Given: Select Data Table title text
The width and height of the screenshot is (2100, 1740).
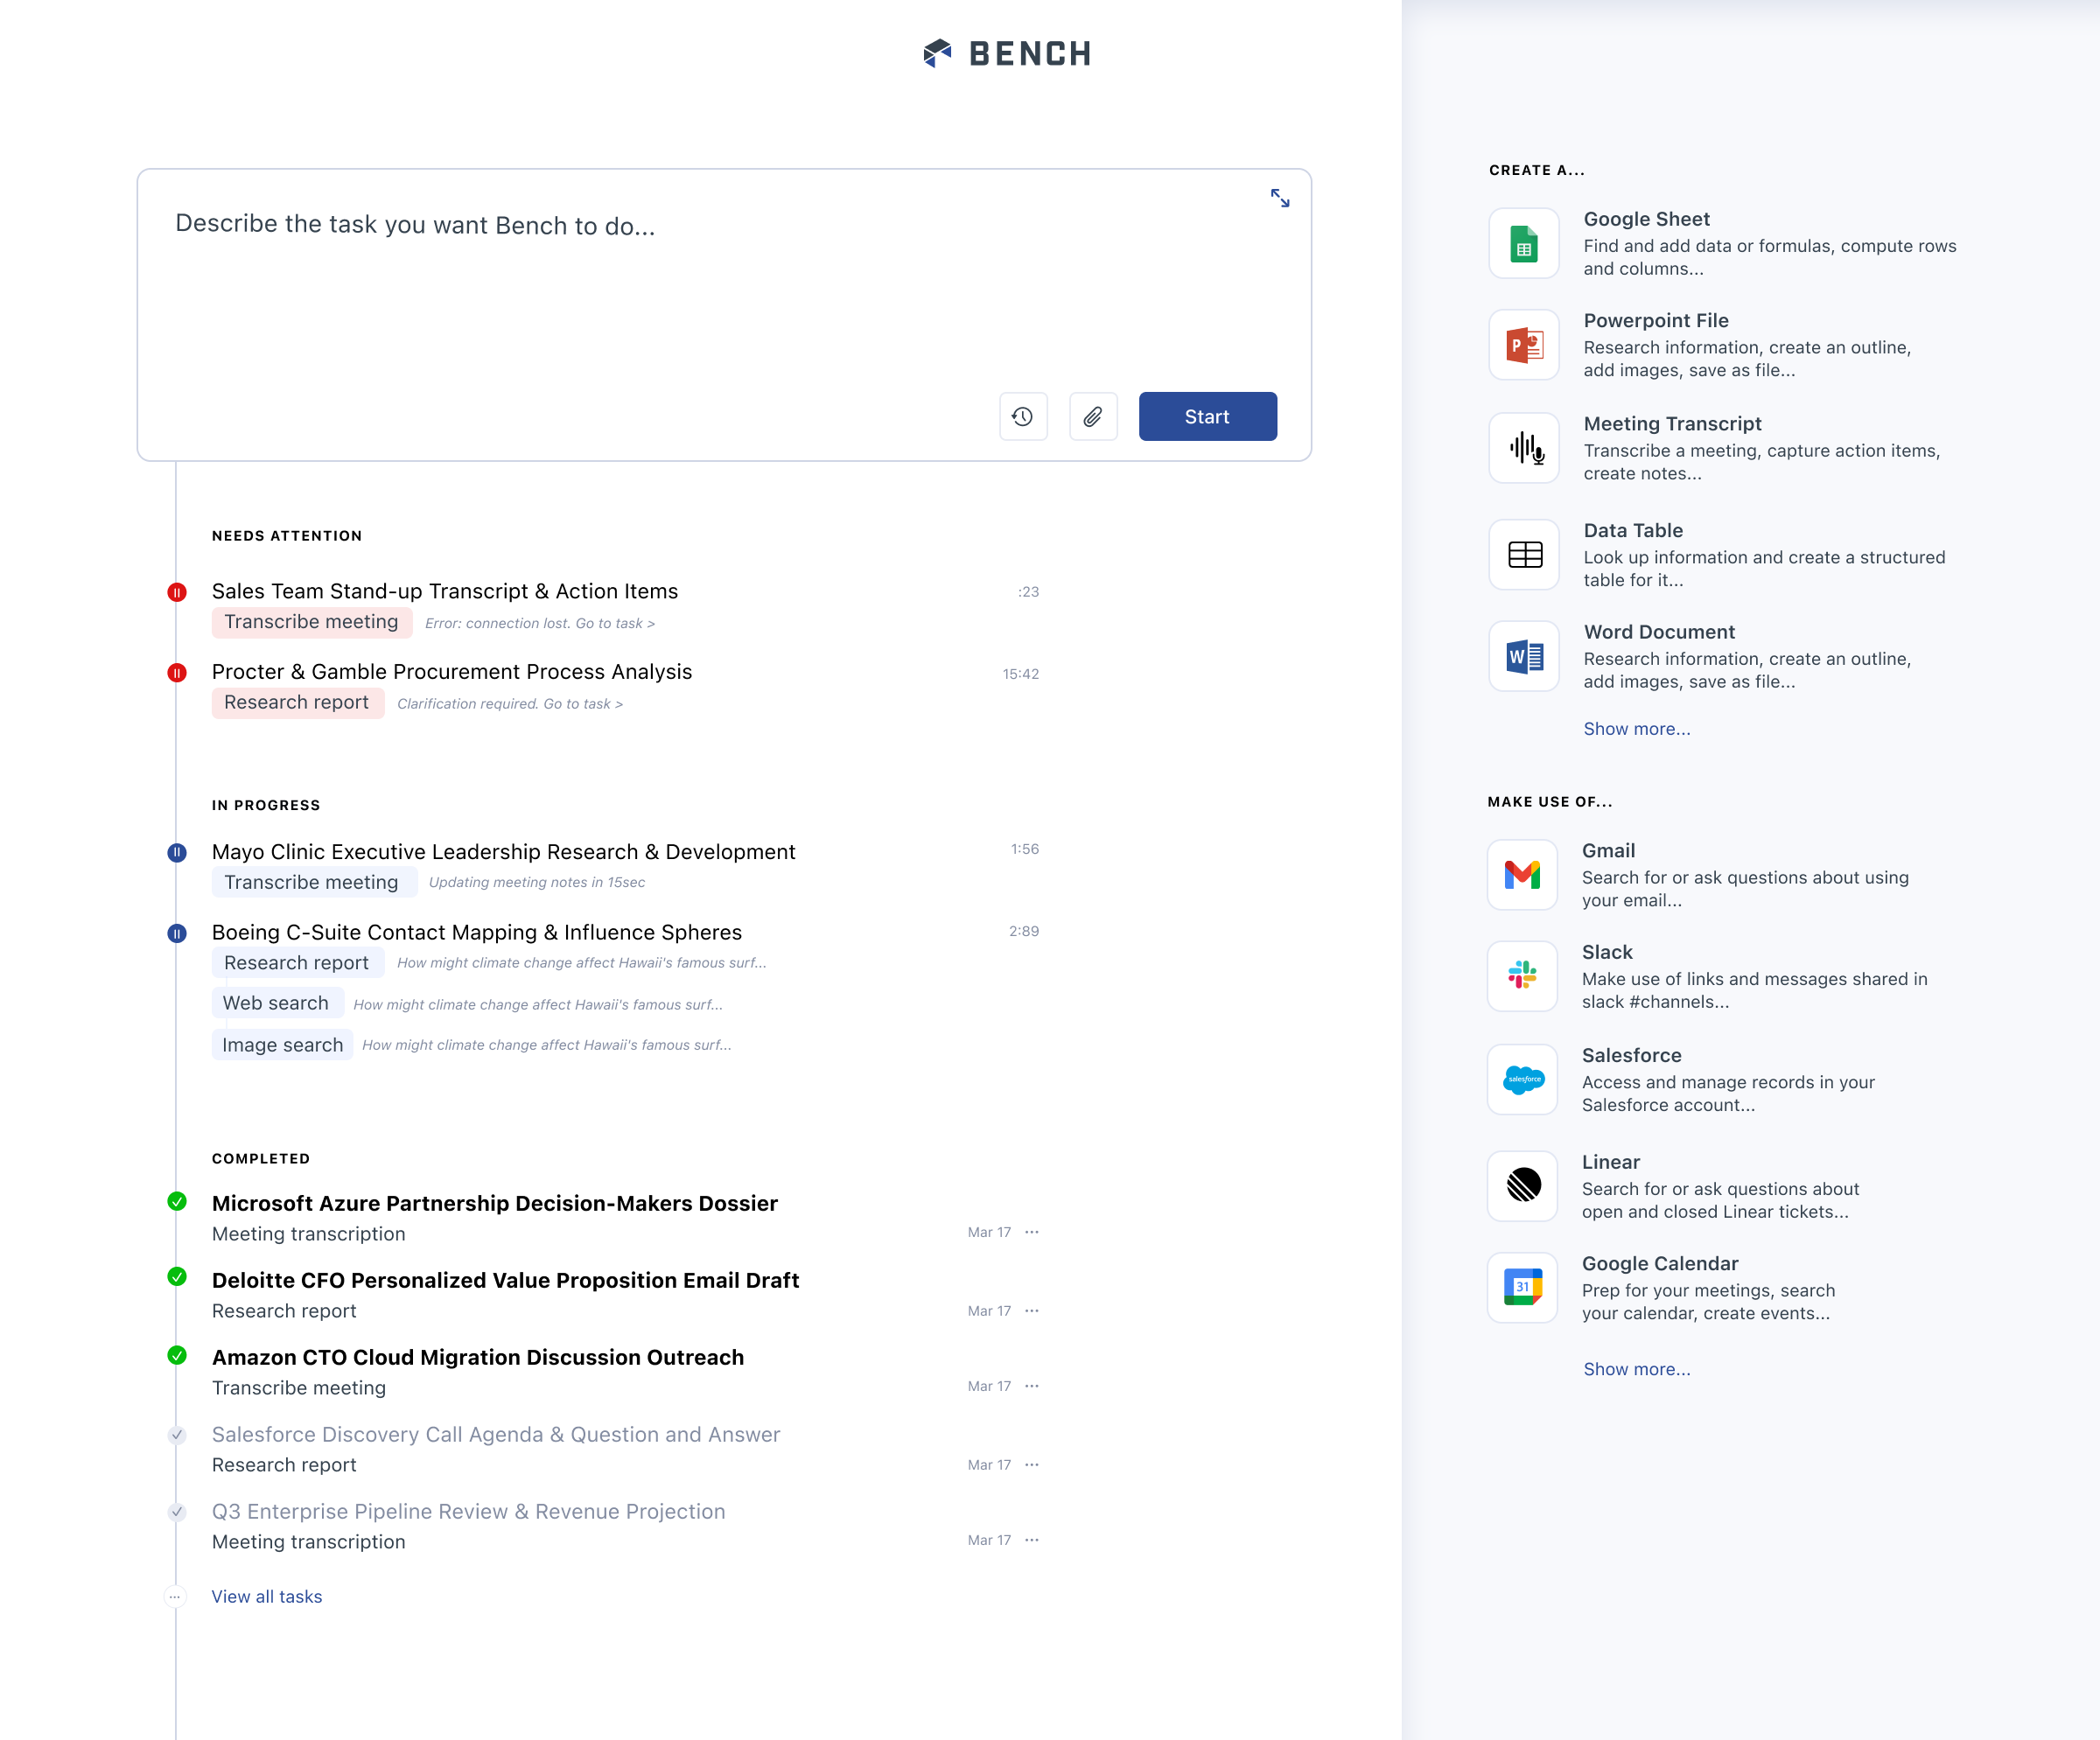Looking at the screenshot, I should coord(1633,531).
